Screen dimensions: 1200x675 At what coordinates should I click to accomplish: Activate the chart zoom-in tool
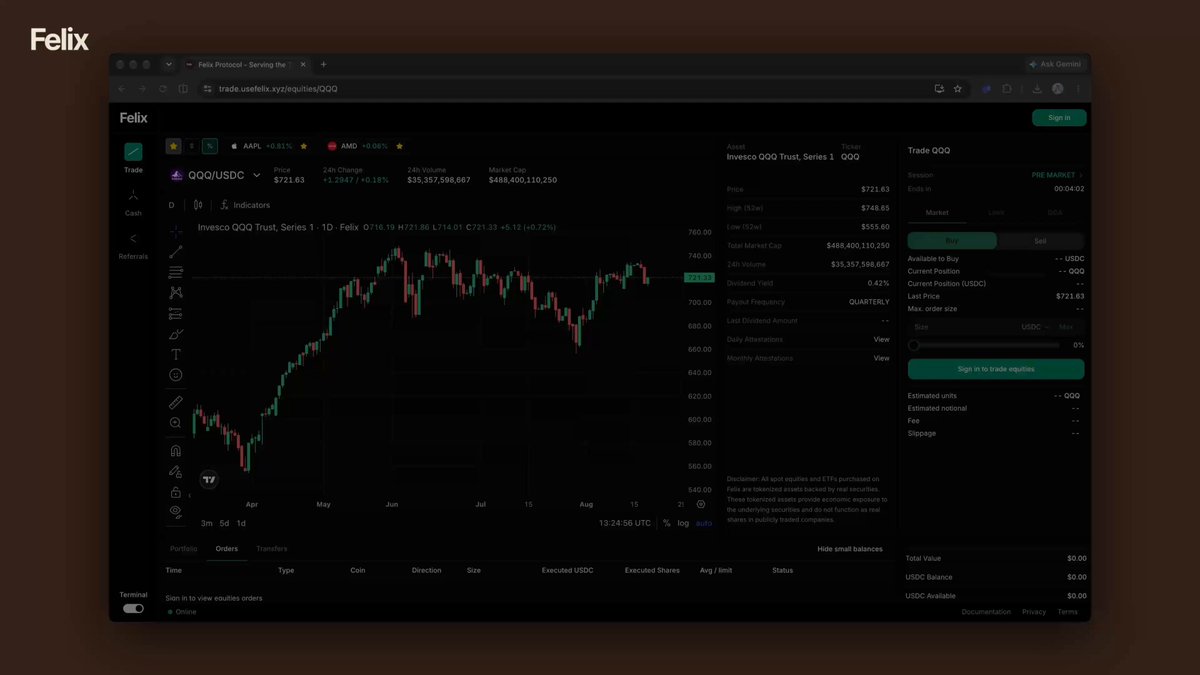point(176,423)
